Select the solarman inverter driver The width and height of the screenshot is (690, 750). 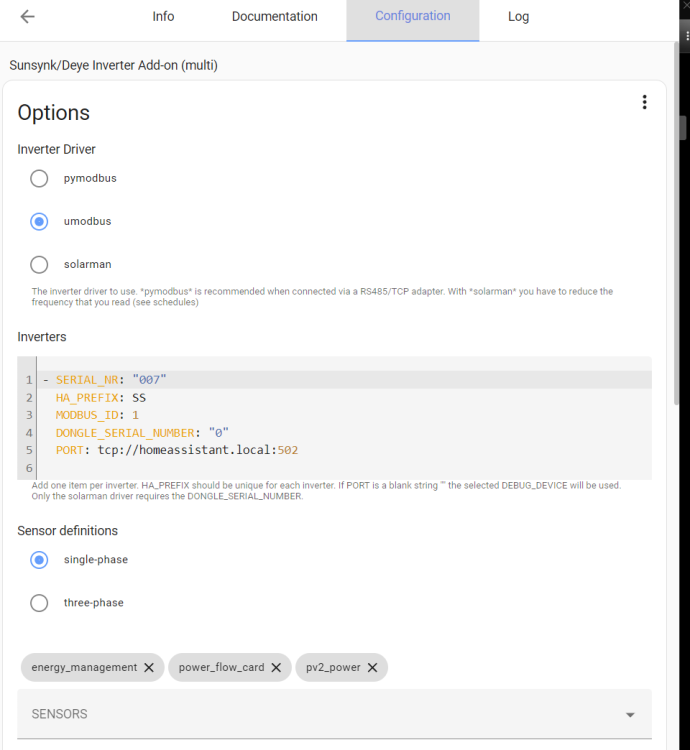tap(39, 265)
